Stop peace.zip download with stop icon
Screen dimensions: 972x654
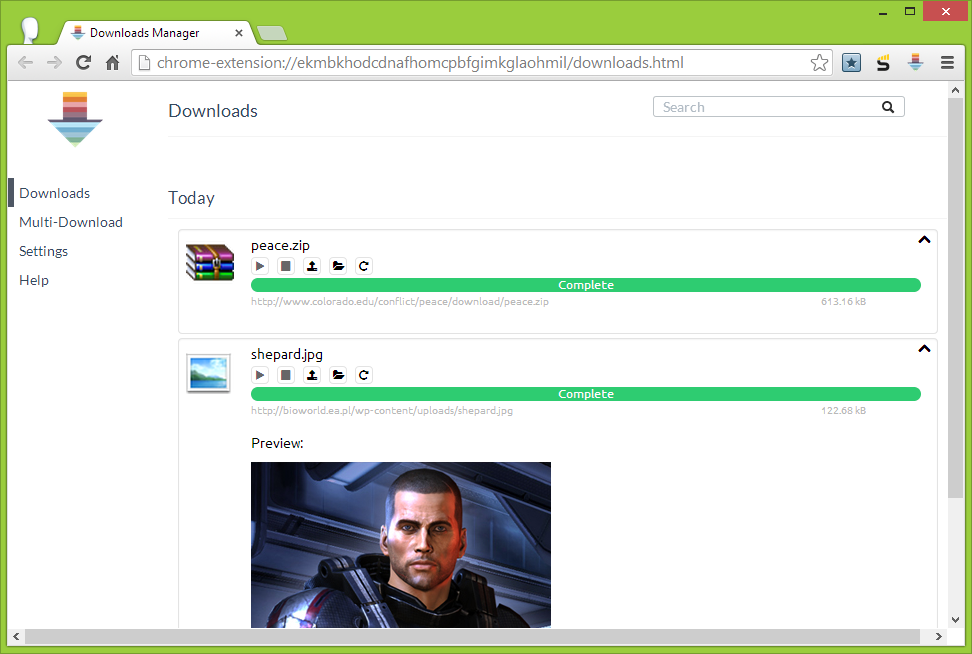click(x=286, y=266)
